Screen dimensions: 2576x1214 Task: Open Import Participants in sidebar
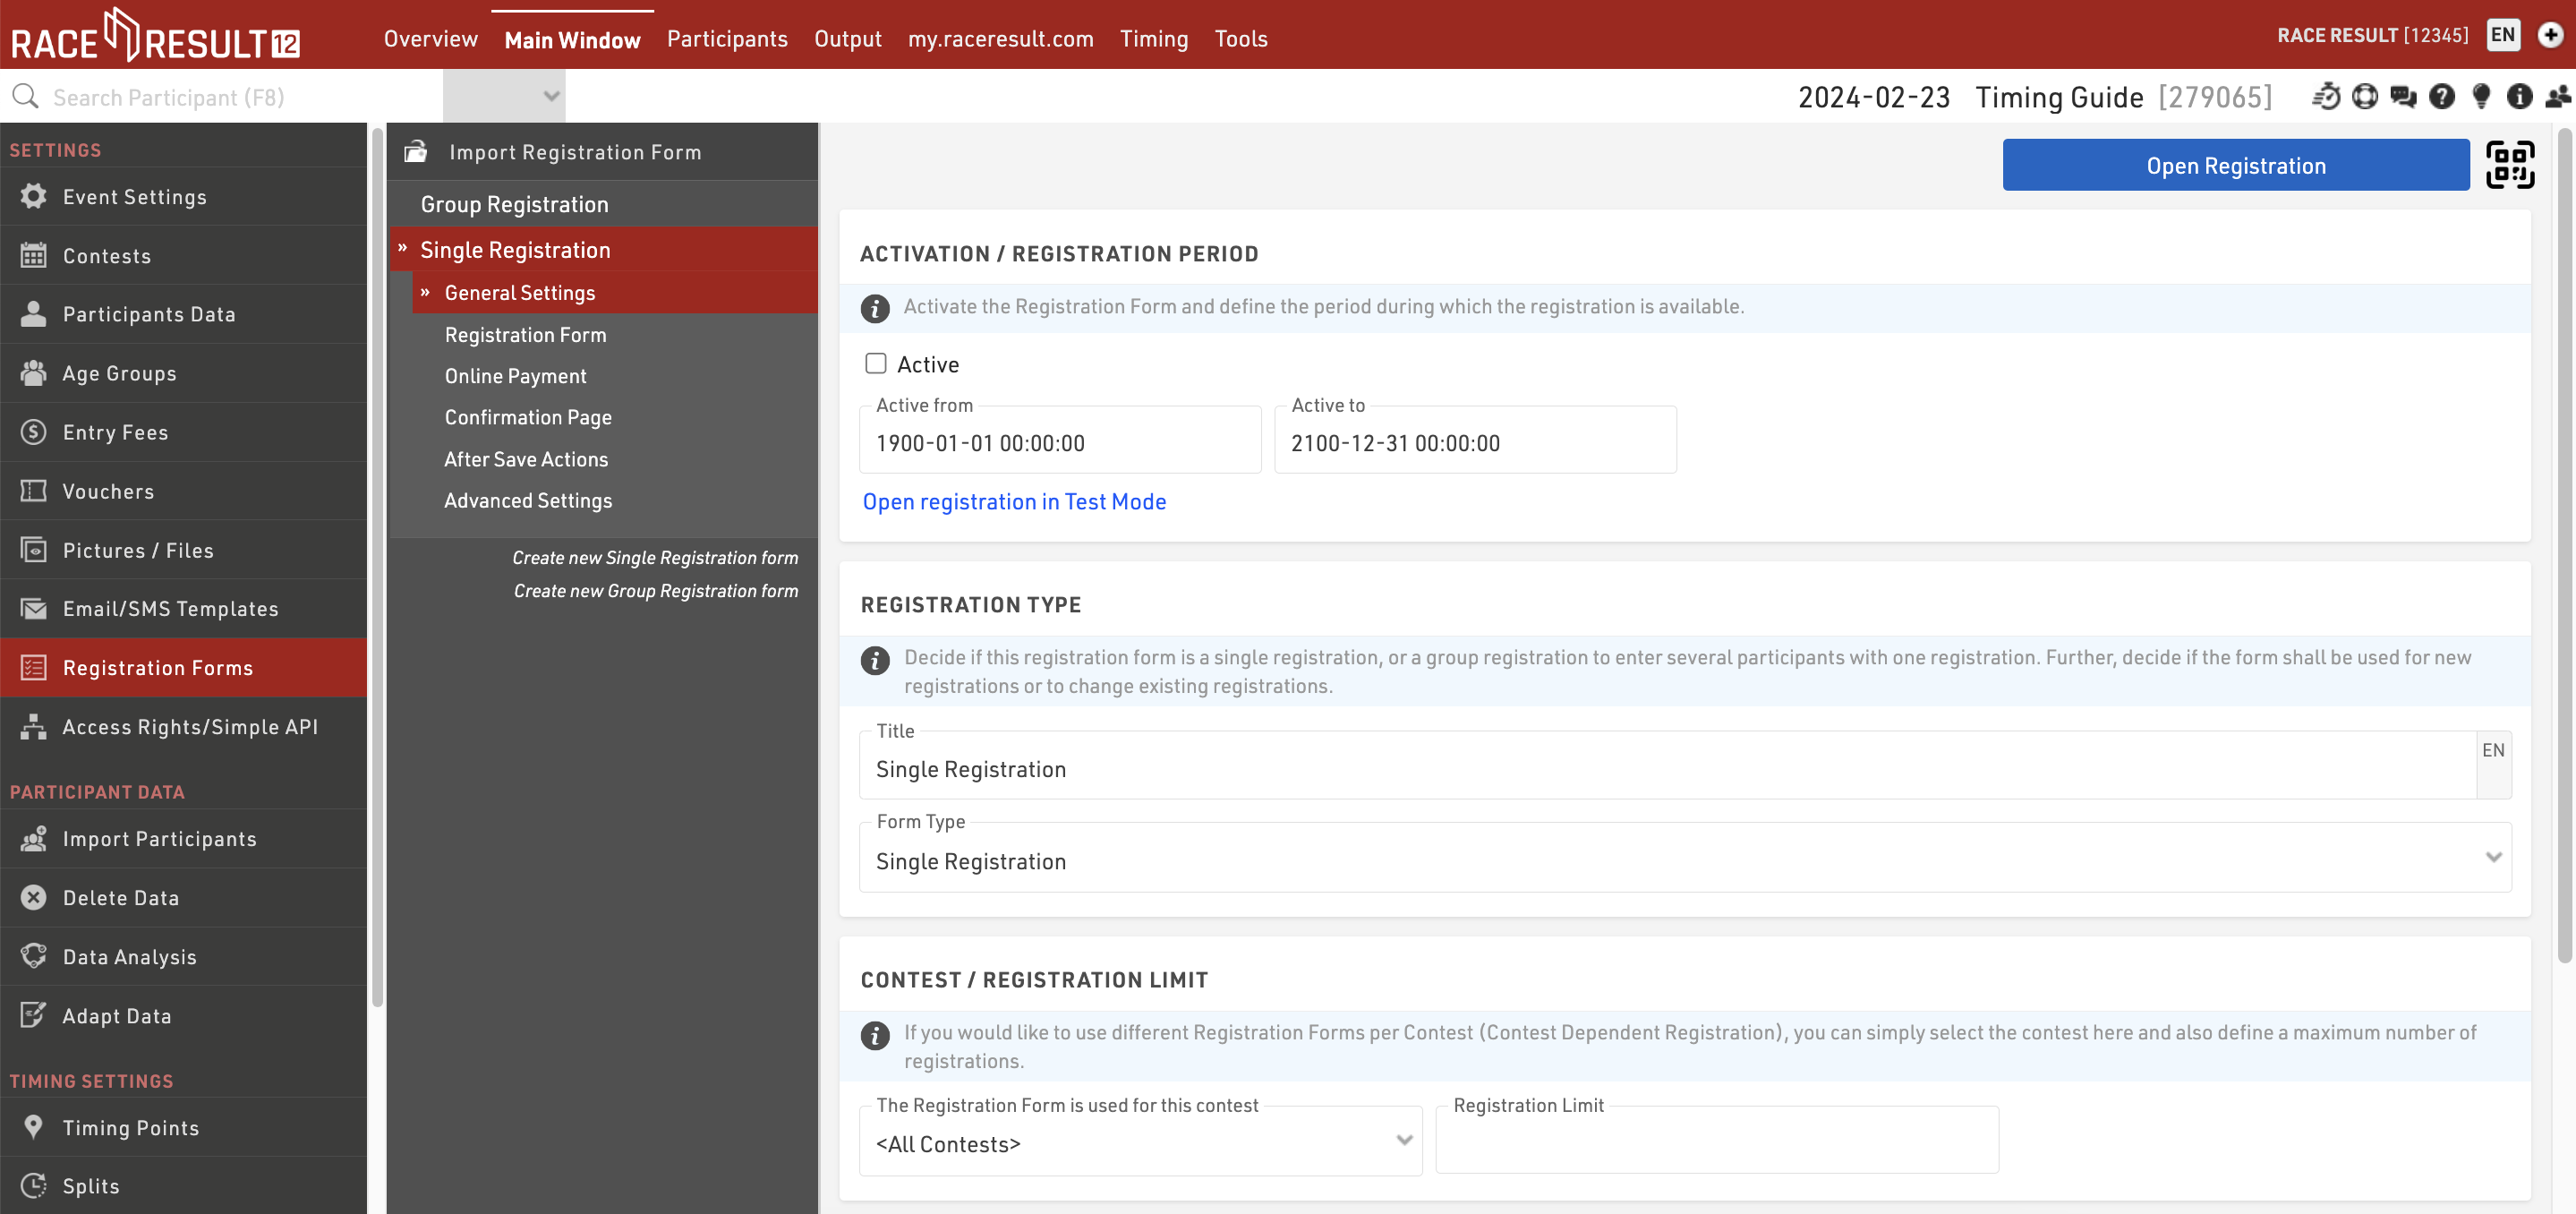pyautogui.click(x=183, y=839)
